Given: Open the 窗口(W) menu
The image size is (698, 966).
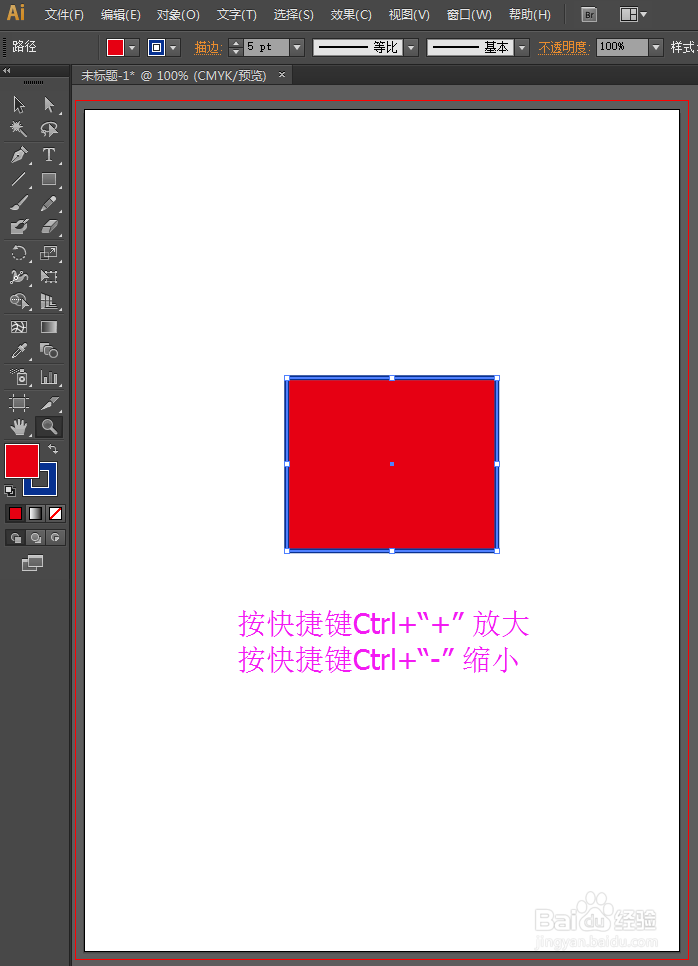Looking at the screenshot, I should (x=469, y=15).
